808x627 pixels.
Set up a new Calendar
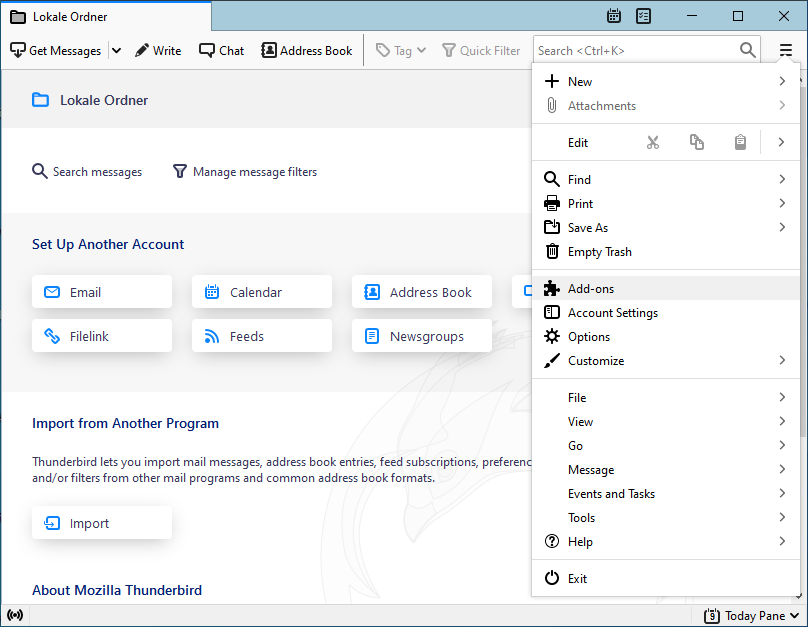click(262, 292)
